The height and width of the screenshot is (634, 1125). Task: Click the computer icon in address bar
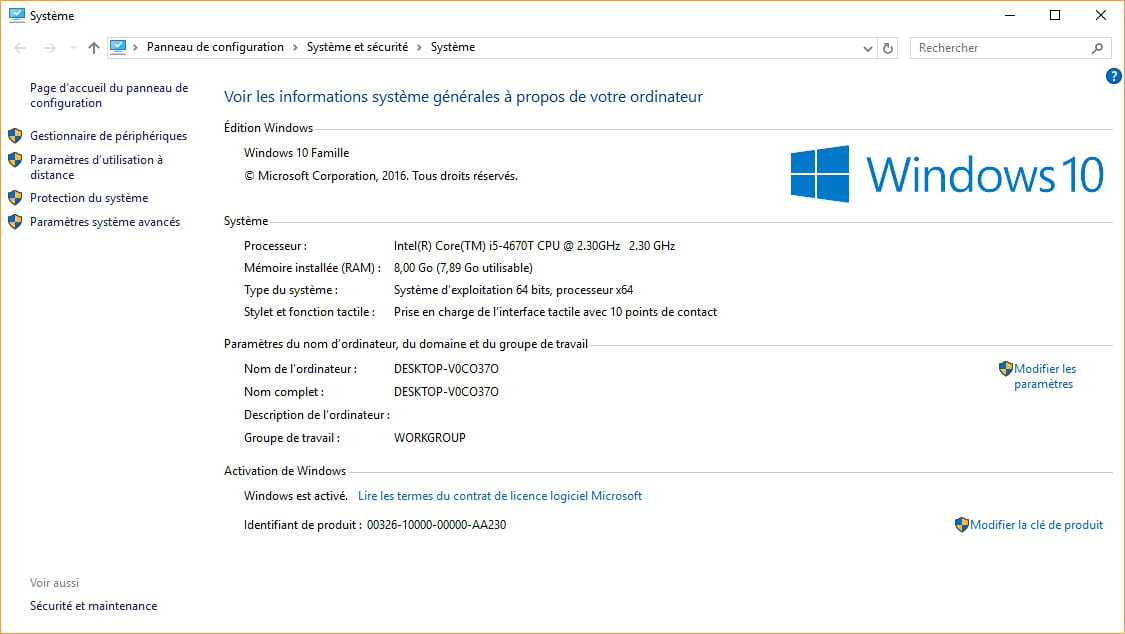point(118,47)
